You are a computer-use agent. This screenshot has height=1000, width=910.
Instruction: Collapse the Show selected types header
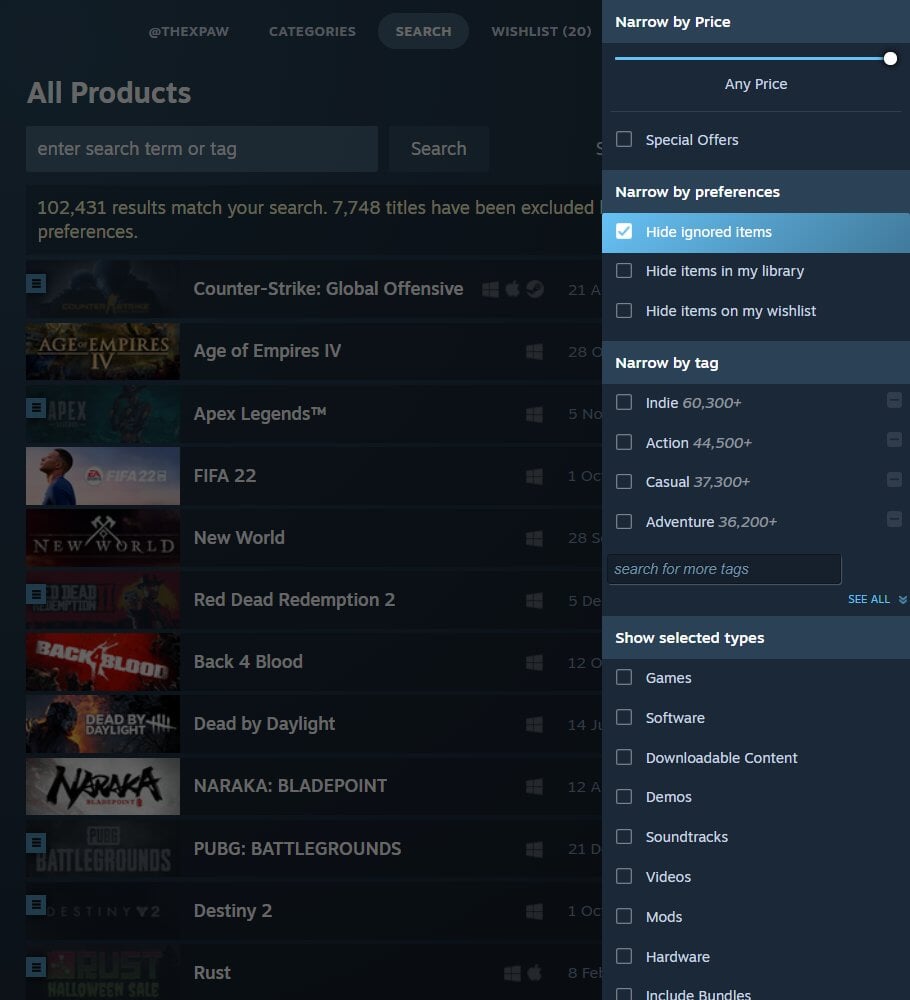756,637
